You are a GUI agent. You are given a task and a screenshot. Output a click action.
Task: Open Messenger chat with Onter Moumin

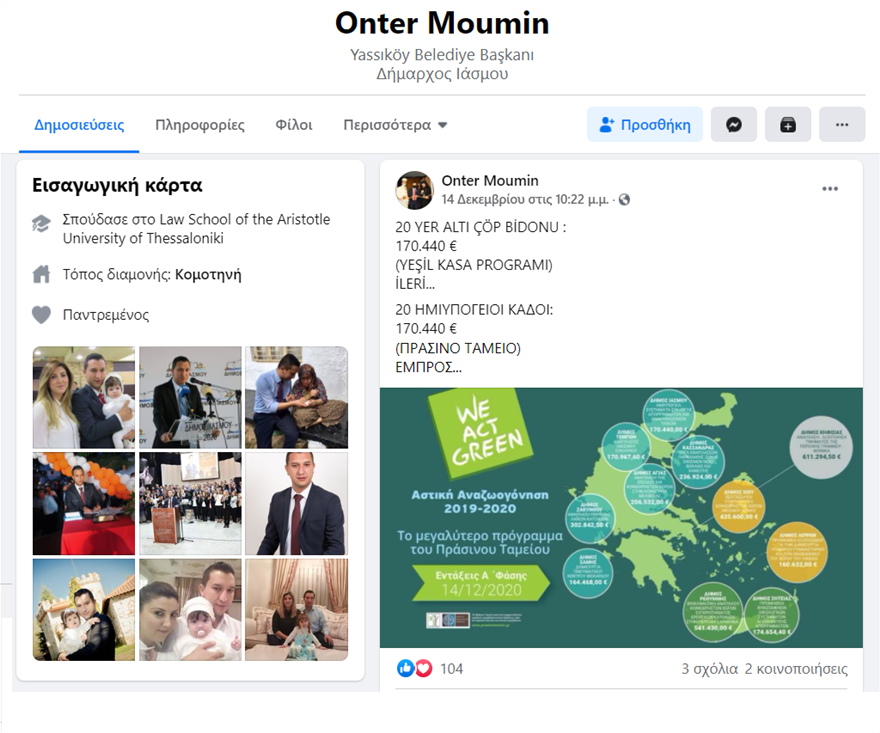(x=734, y=125)
